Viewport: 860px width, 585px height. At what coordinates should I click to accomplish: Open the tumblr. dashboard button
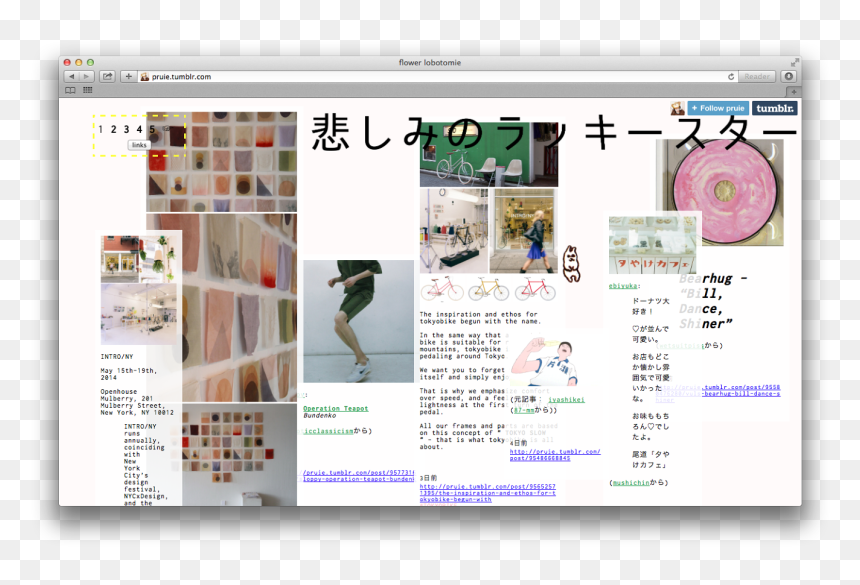pyautogui.click(x=774, y=108)
